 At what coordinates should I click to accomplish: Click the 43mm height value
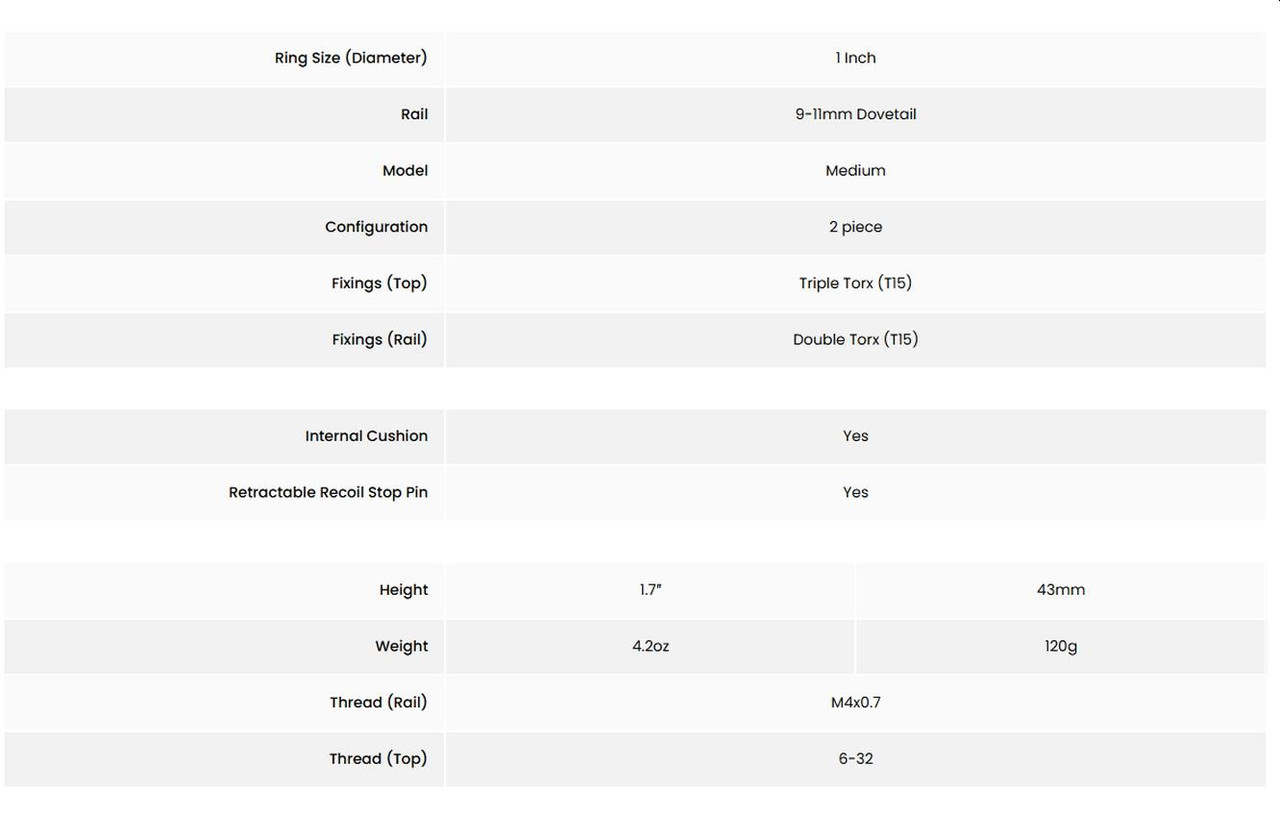point(1060,590)
